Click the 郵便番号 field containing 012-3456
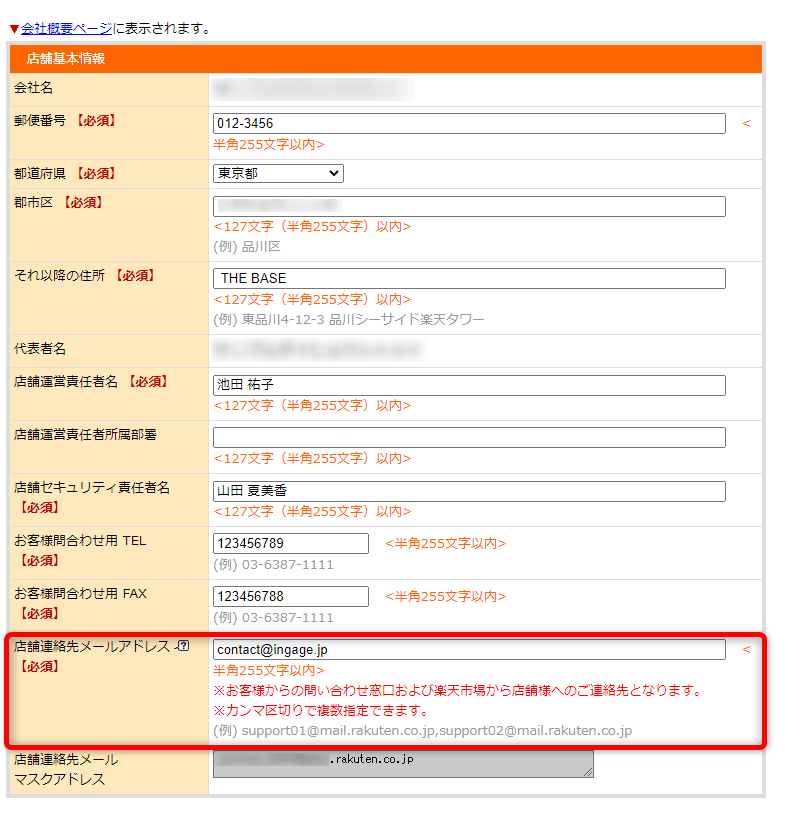Screen dimensions: 797x816 (468, 123)
